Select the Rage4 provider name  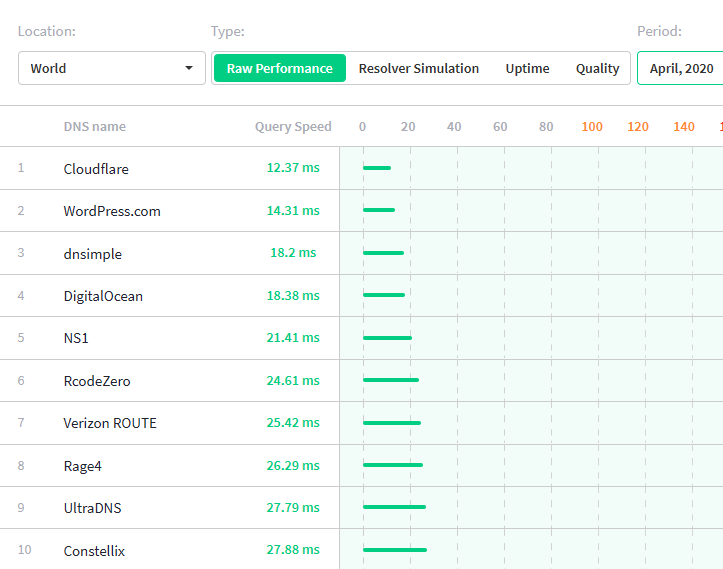[x=82, y=465]
